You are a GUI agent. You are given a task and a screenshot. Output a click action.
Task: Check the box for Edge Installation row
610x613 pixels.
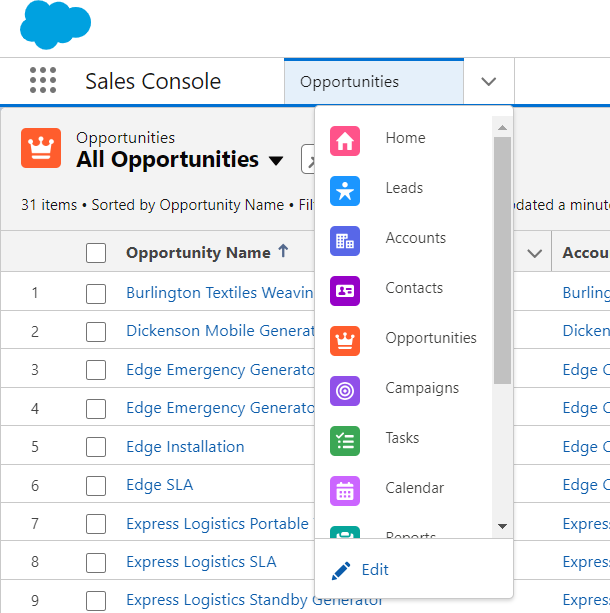pyautogui.click(x=96, y=447)
